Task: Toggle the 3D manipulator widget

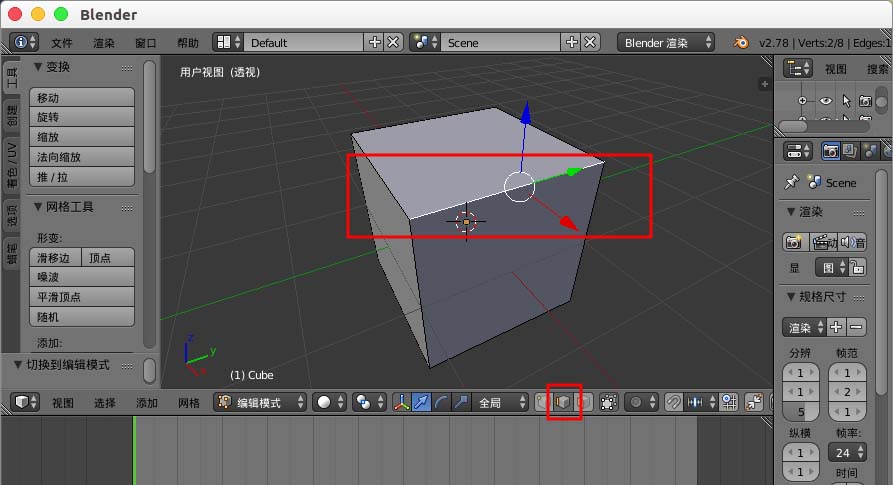Action: [402, 402]
